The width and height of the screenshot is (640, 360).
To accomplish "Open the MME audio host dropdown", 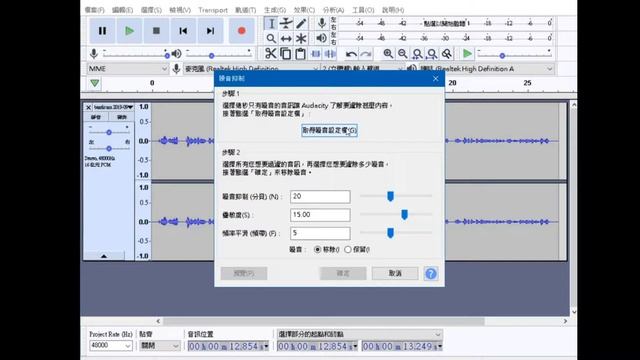I will pyautogui.click(x=128, y=69).
